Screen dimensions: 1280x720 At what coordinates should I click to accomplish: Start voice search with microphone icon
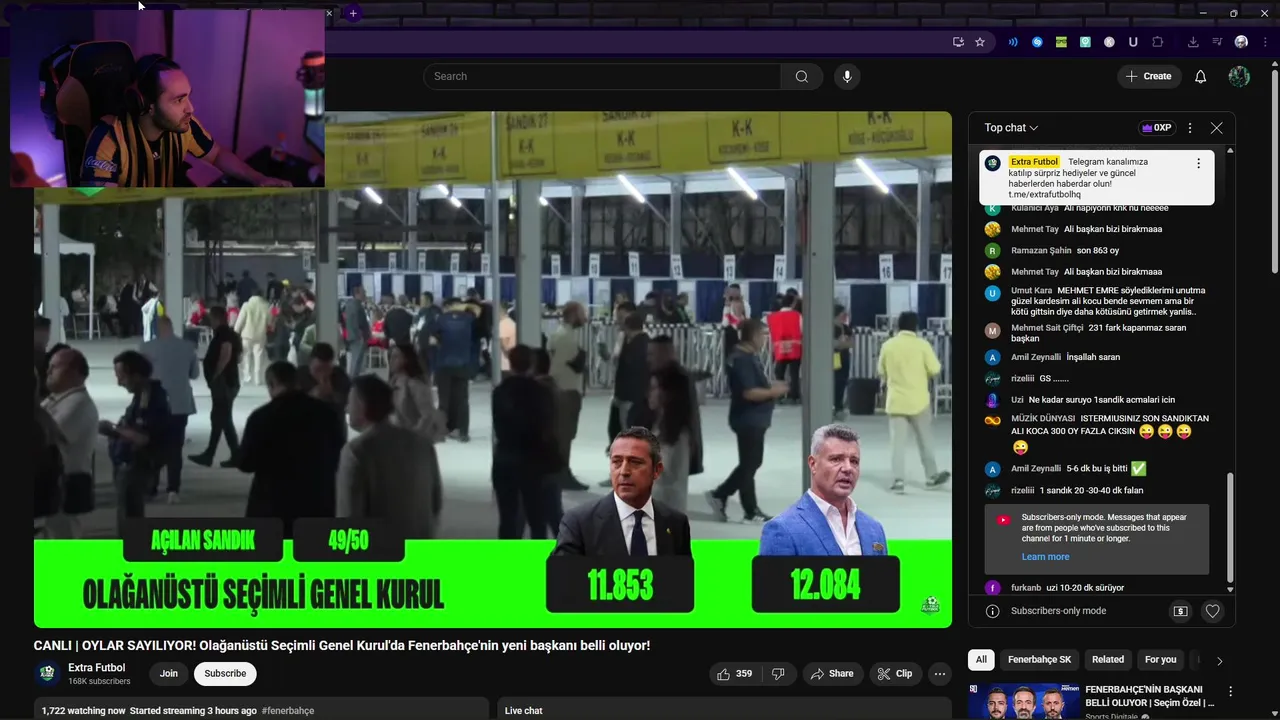(847, 77)
